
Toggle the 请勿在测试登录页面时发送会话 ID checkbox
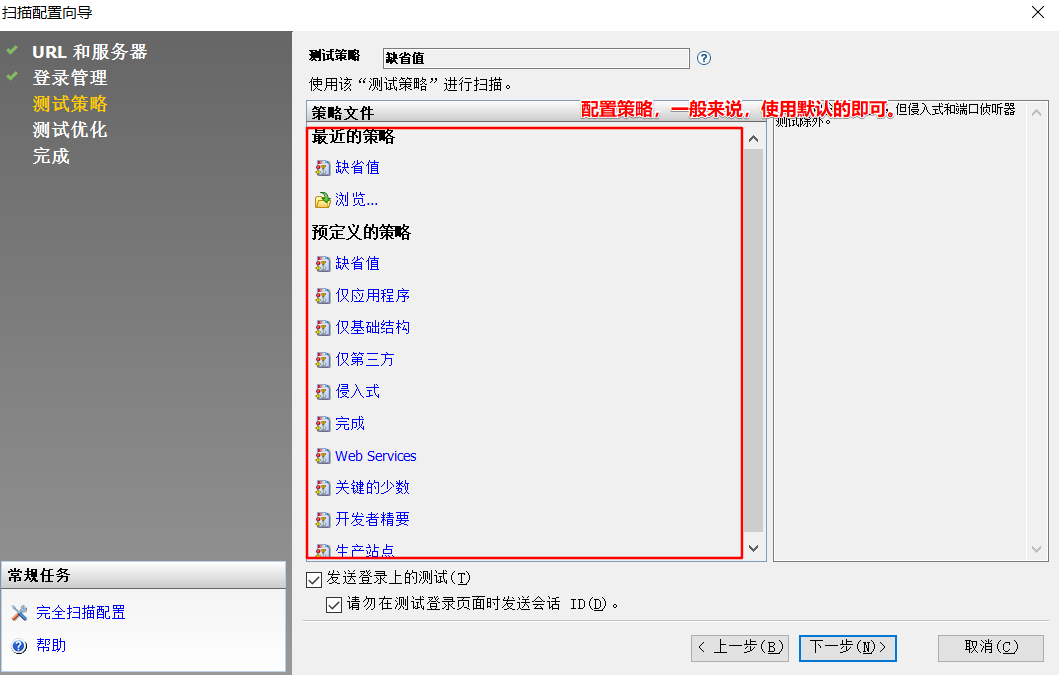coord(334,605)
